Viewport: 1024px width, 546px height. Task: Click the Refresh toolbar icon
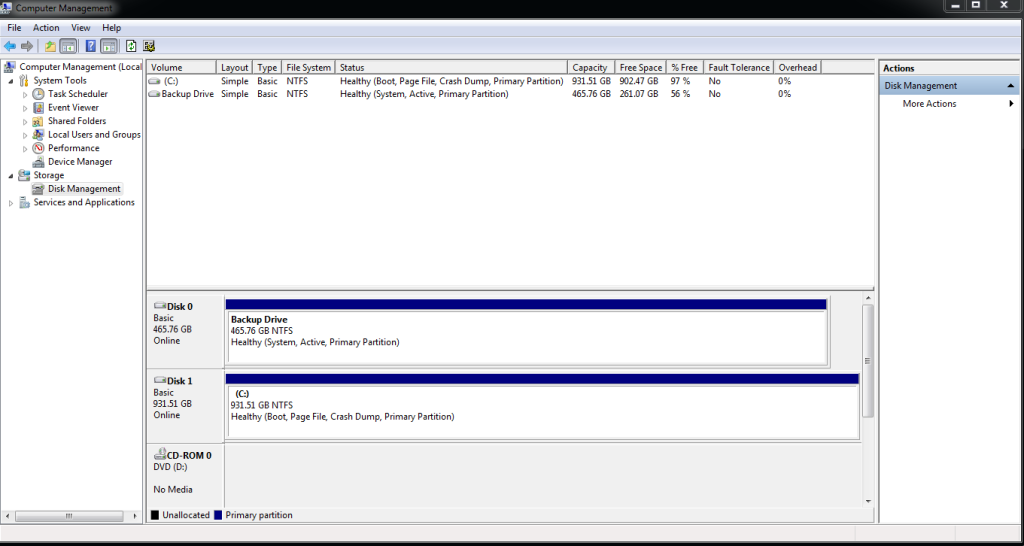(131, 46)
